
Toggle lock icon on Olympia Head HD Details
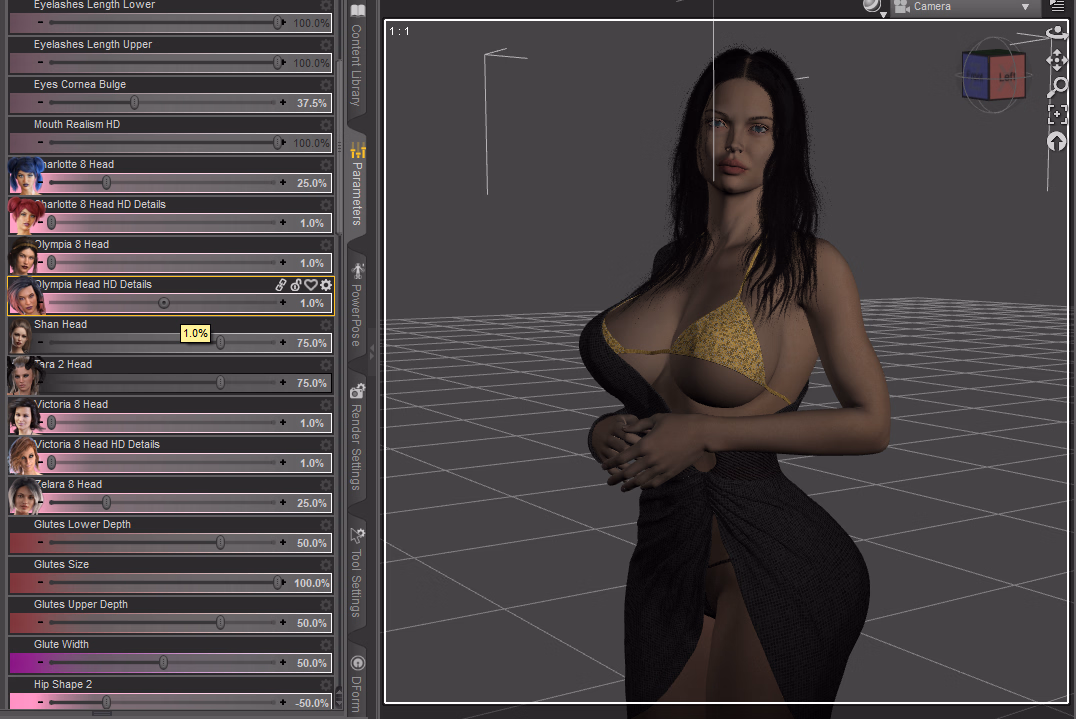[x=296, y=285]
